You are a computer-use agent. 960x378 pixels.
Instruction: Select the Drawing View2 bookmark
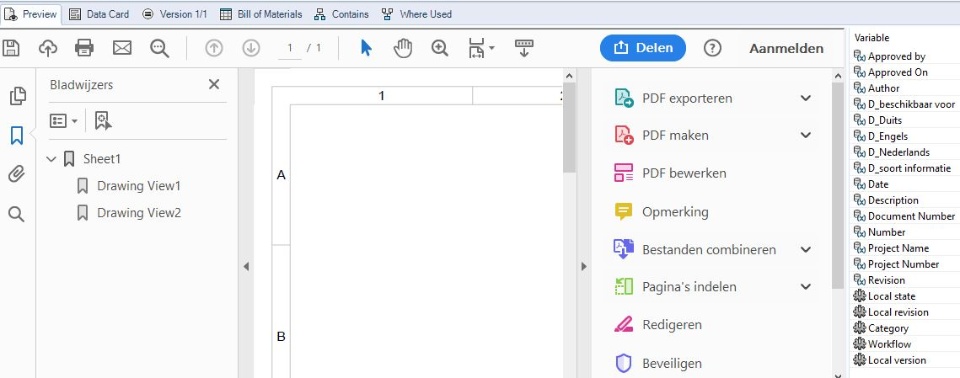coord(139,213)
